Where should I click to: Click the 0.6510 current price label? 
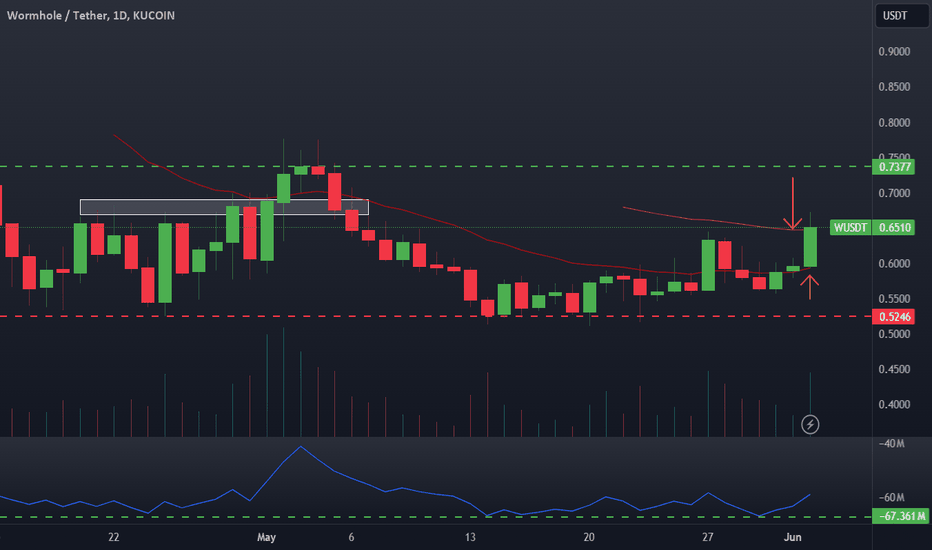pyautogui.click(x=893, y=227)
